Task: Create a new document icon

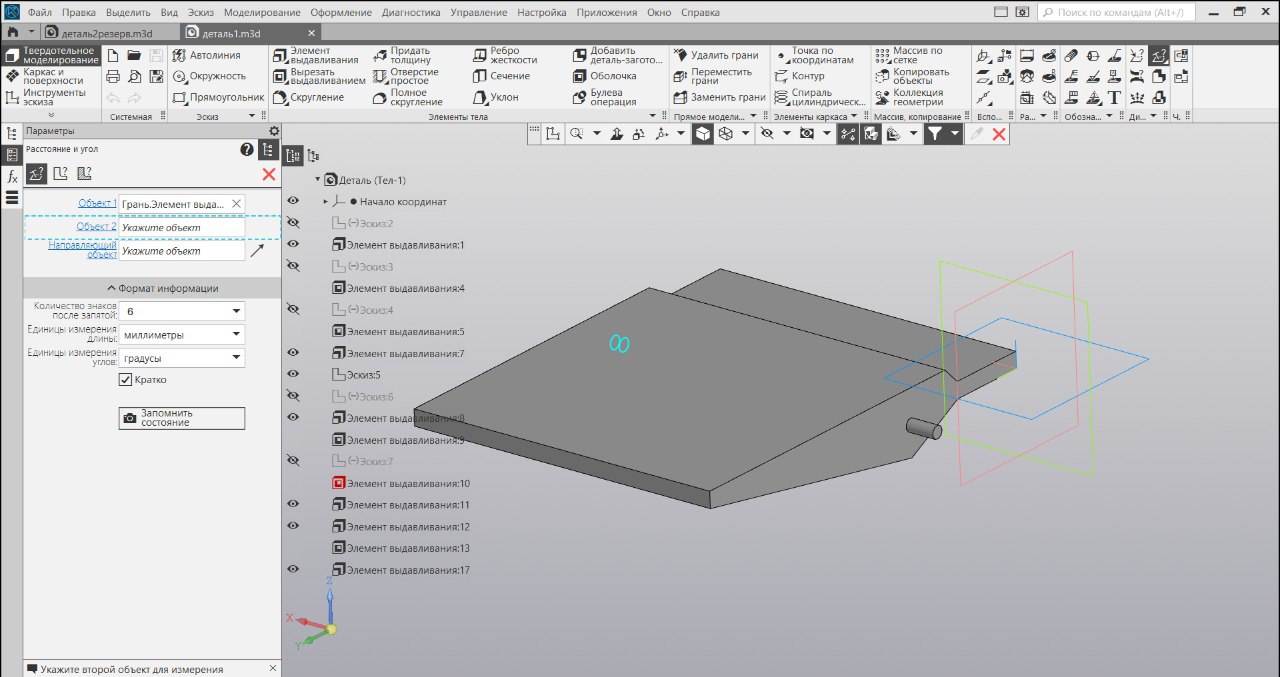Action: 113,55
